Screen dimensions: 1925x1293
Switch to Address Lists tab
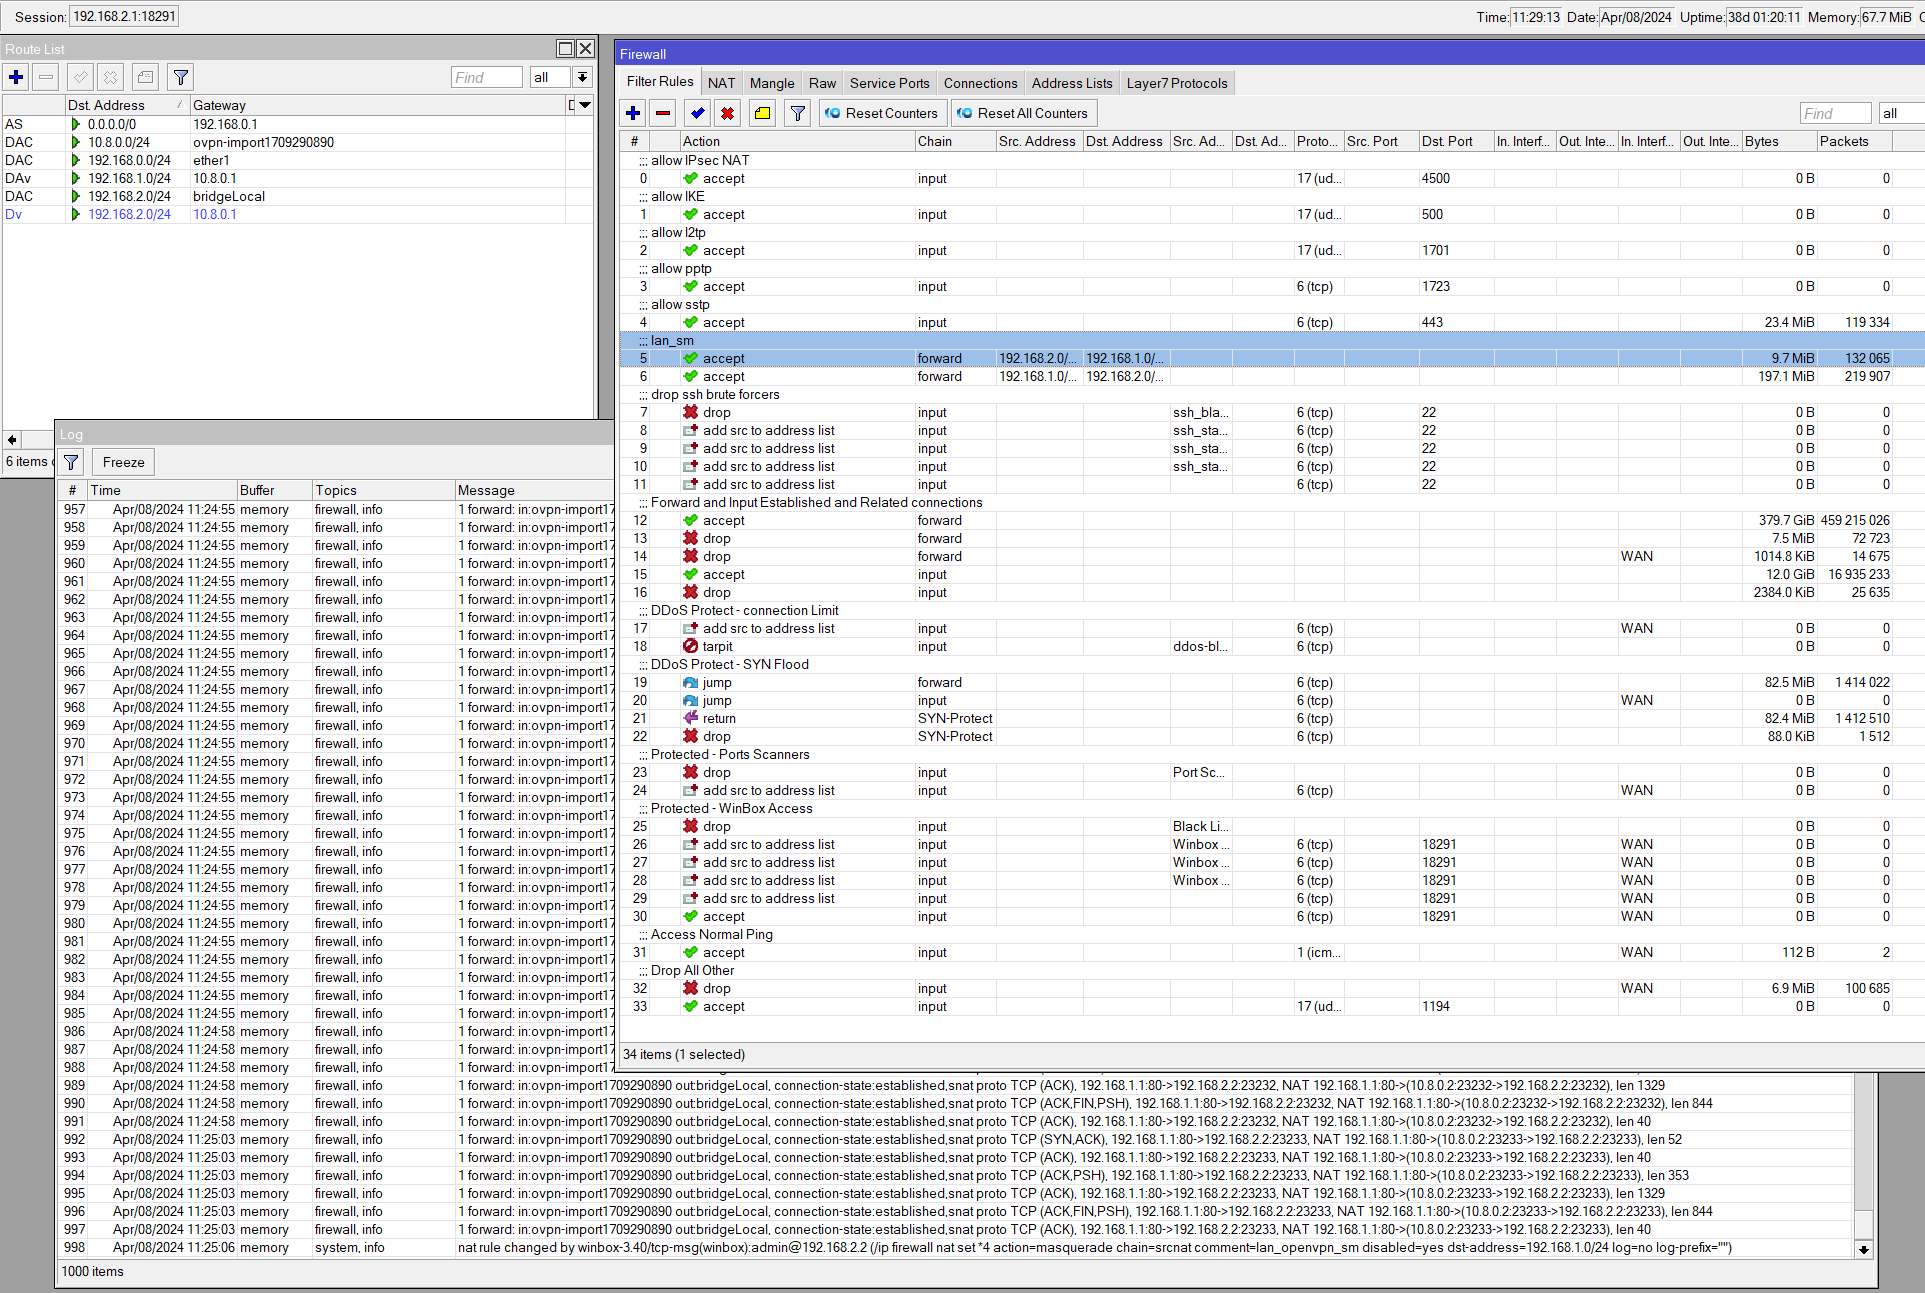[x=1071, y=83]
